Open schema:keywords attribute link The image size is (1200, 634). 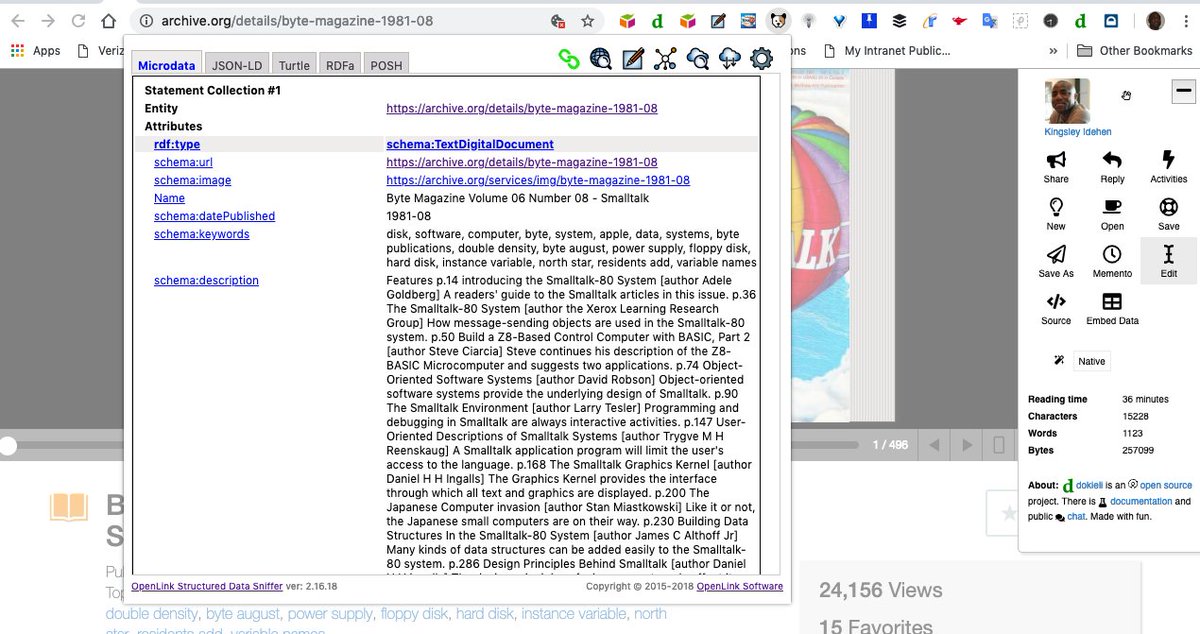pyautogui.click(x=201, y=234)
